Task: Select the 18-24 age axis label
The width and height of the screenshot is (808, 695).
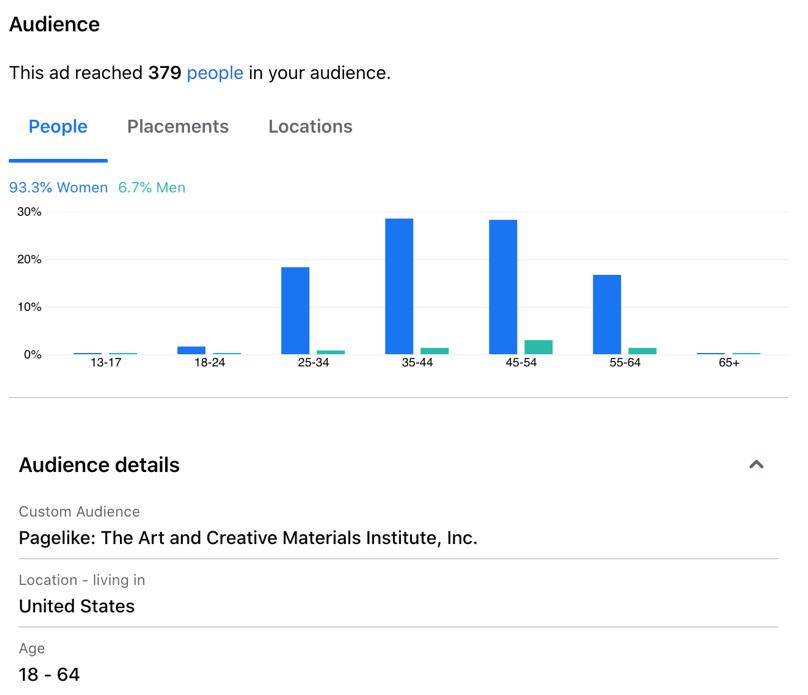Action: (x=210, y=363)
